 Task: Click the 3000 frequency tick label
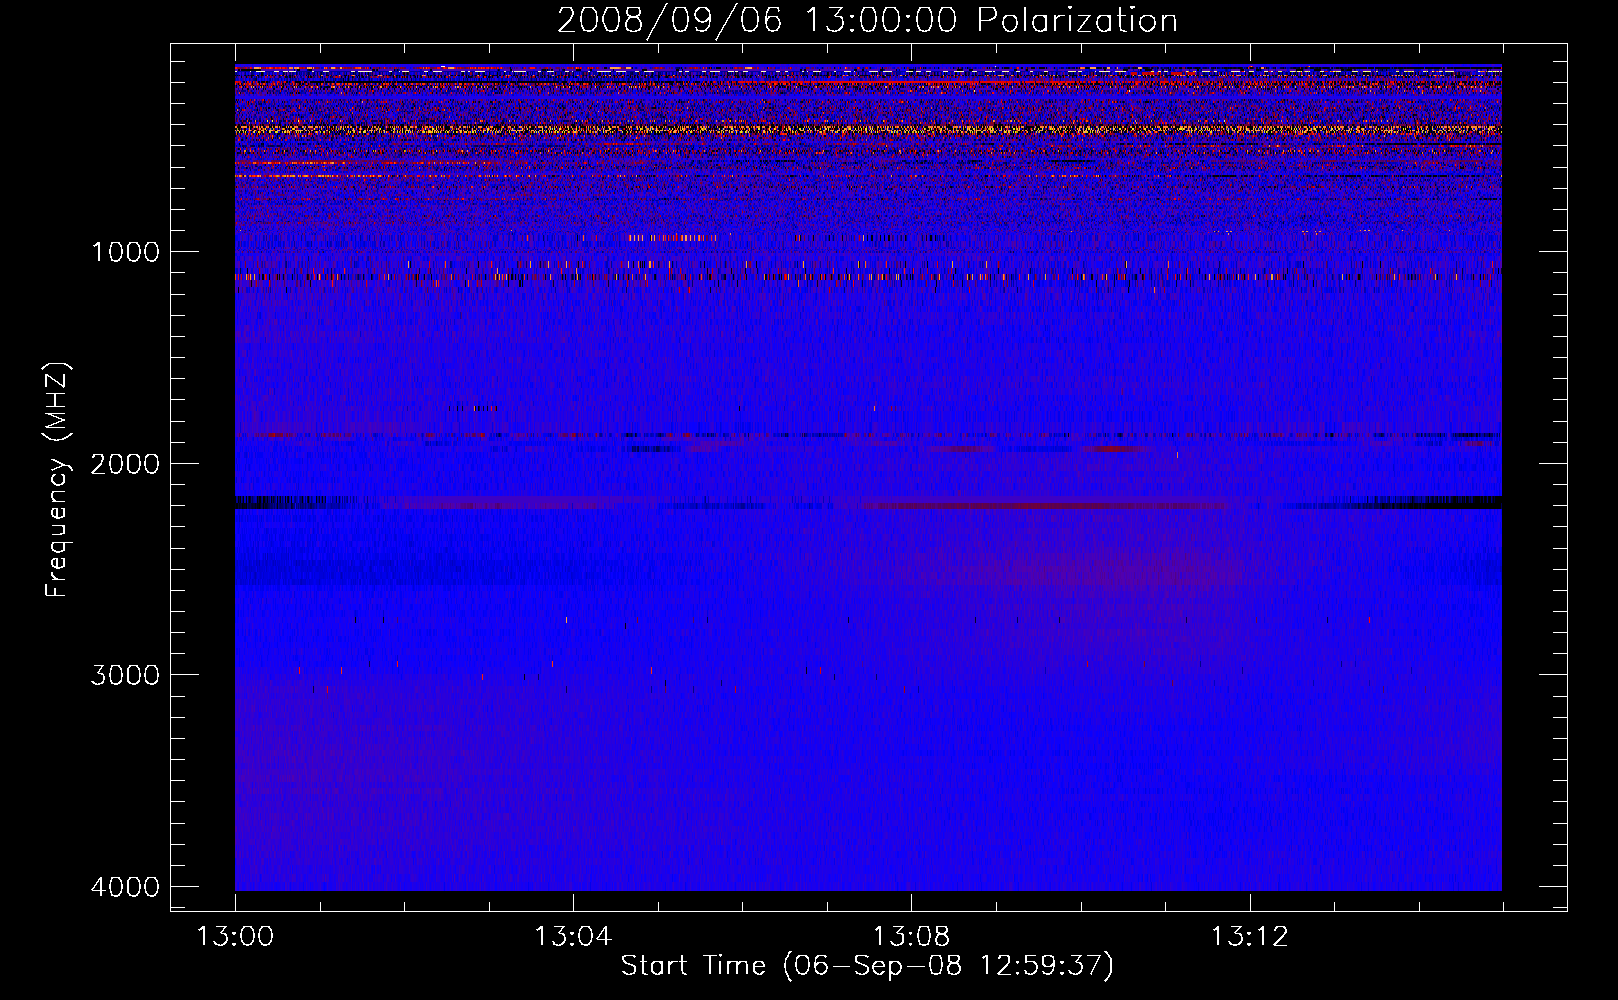[x=125, y=674]
